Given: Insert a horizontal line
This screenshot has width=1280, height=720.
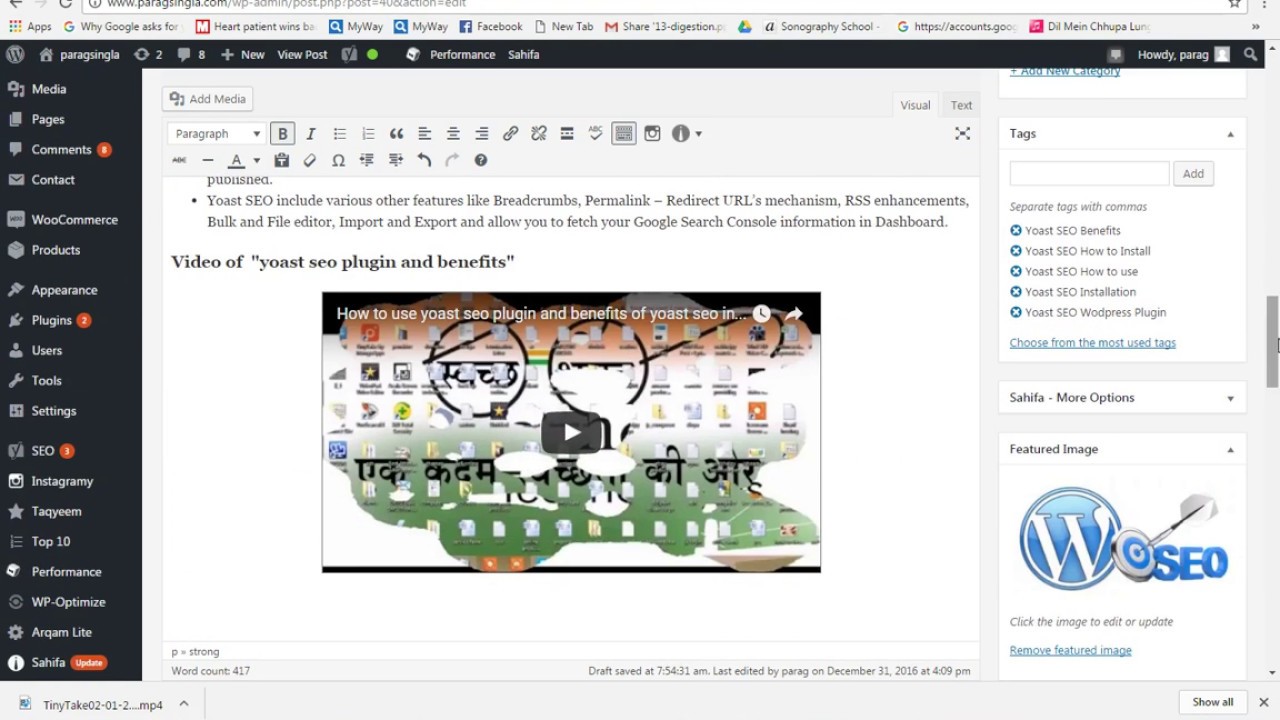Looking at the screenshot, I should [x=208, y=160].
